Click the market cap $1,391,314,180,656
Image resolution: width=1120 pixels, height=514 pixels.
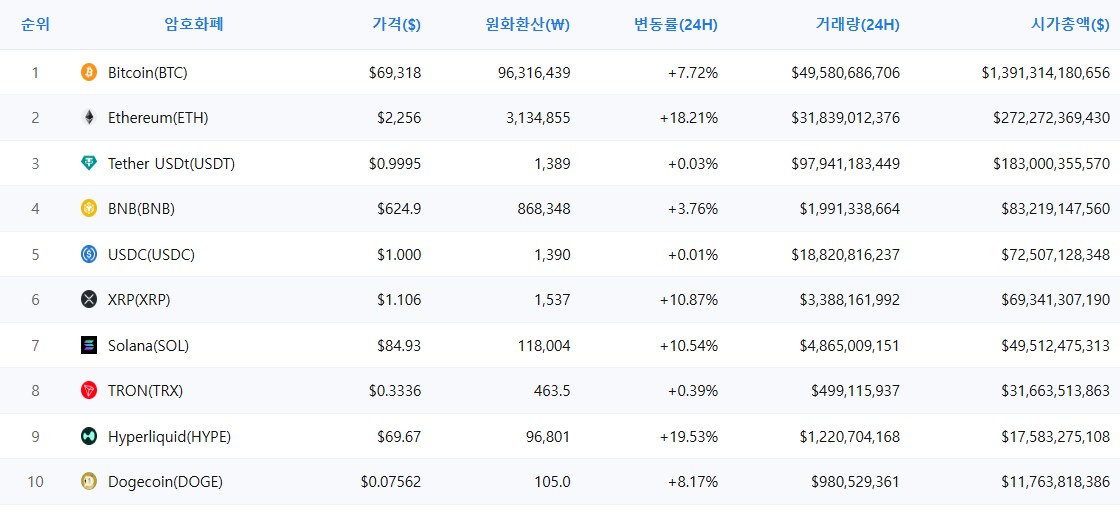(x=1046, y=72)
